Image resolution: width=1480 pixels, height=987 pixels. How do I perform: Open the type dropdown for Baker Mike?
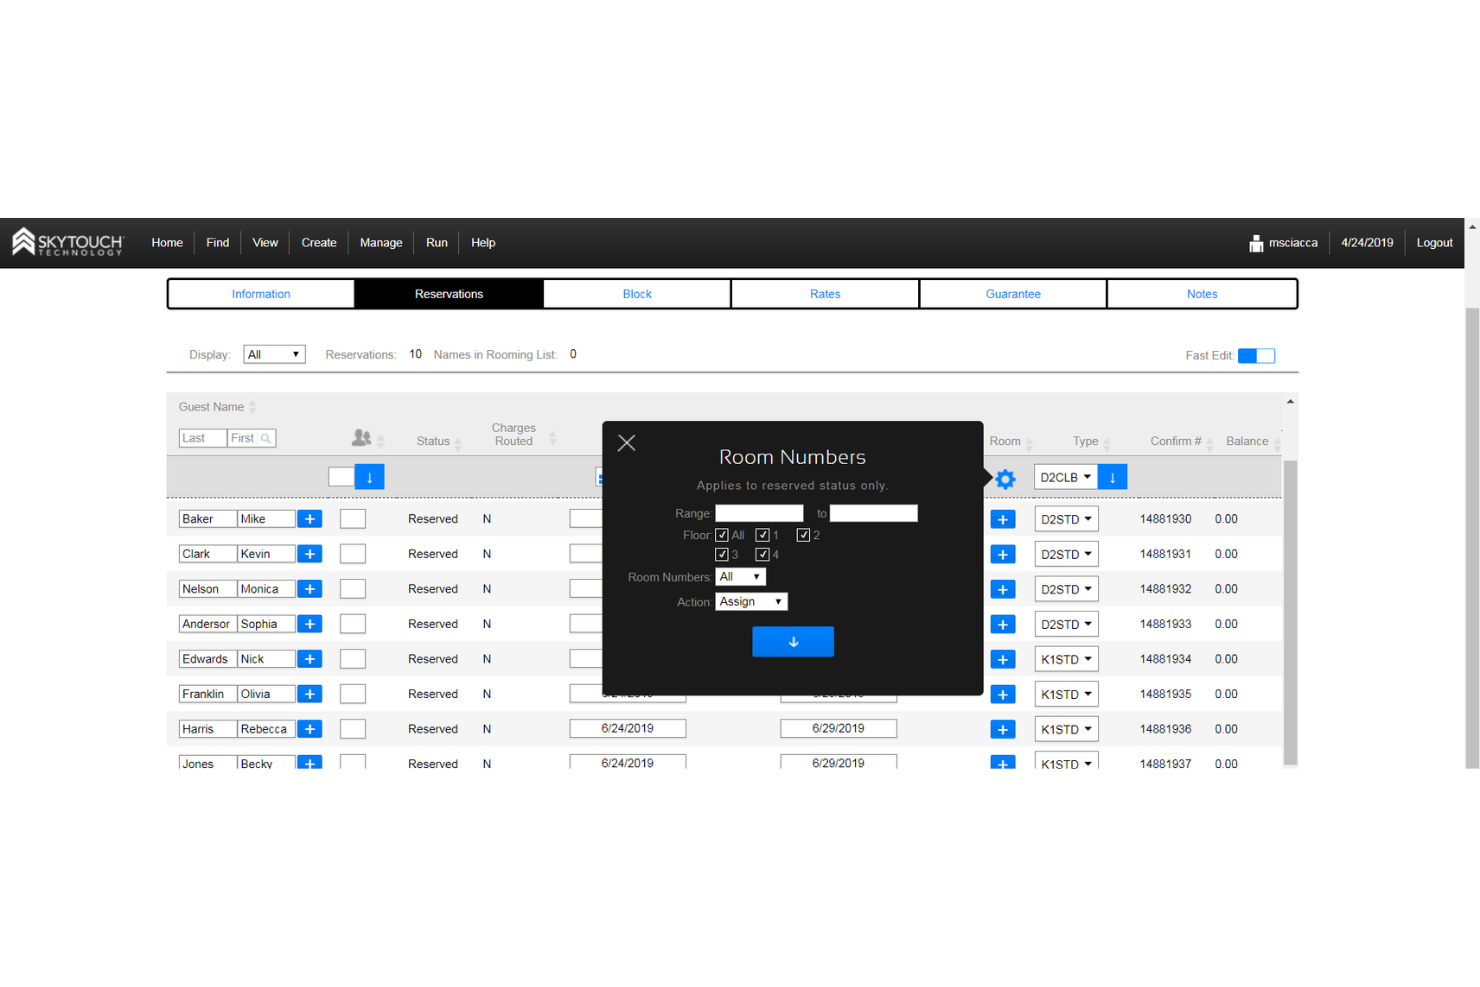(x=1066, y=519)
